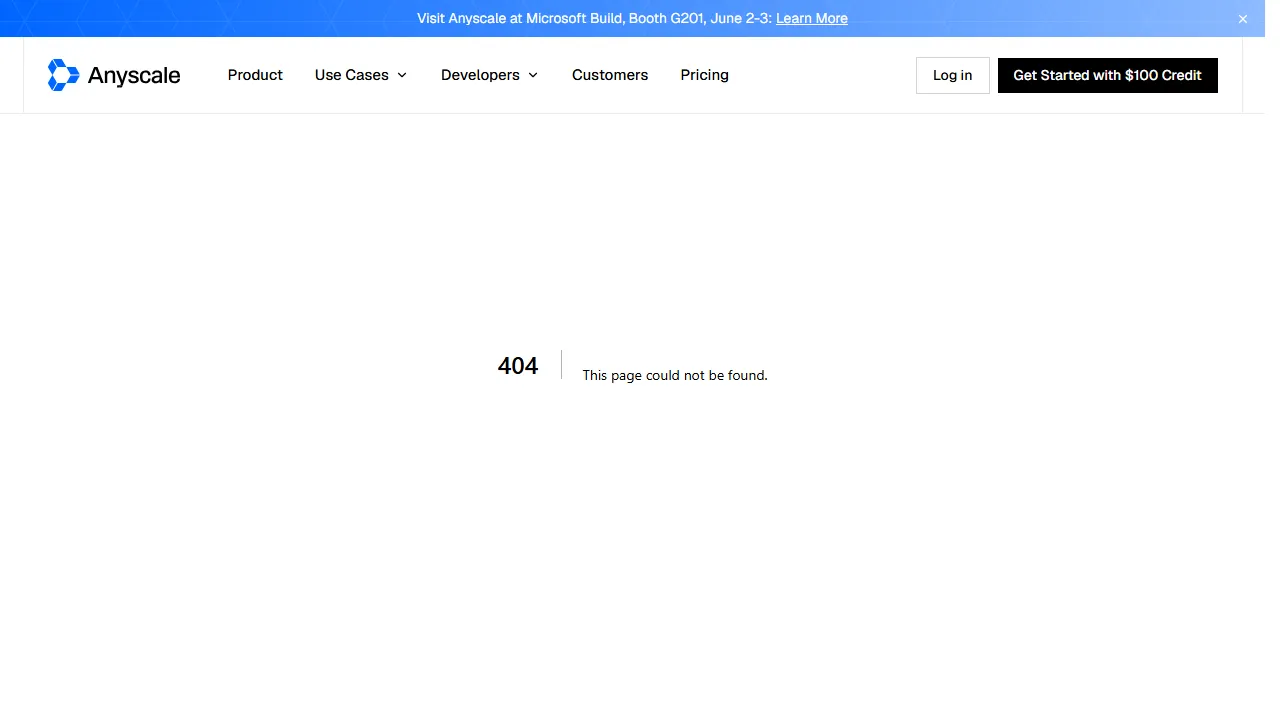Expand the Use Cases chevron arrow

click(x=402, y=75)
